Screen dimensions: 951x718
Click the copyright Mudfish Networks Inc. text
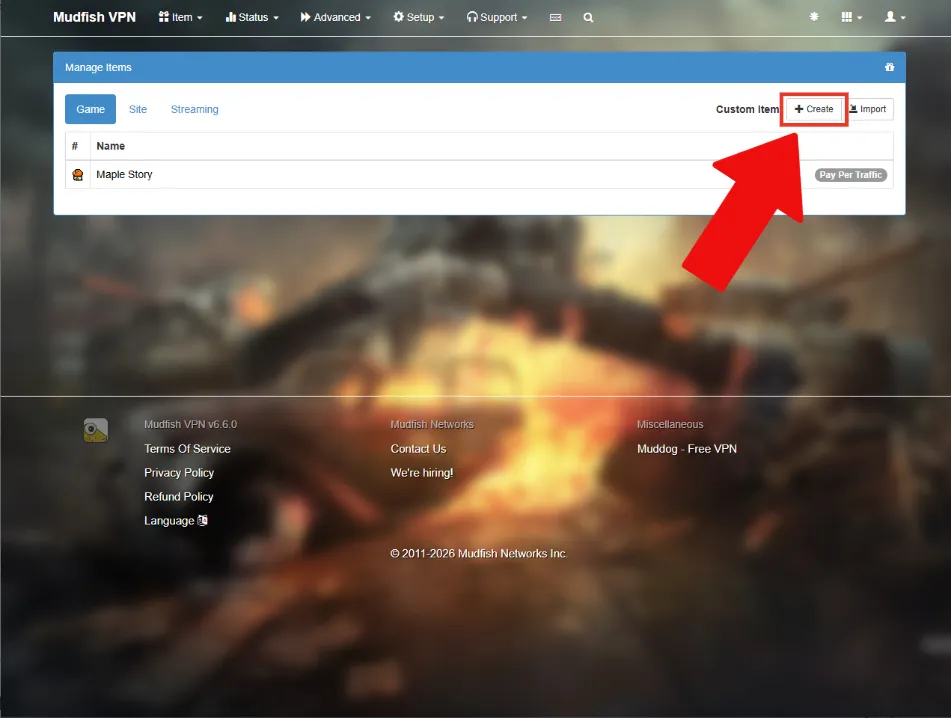coord(479,554)
